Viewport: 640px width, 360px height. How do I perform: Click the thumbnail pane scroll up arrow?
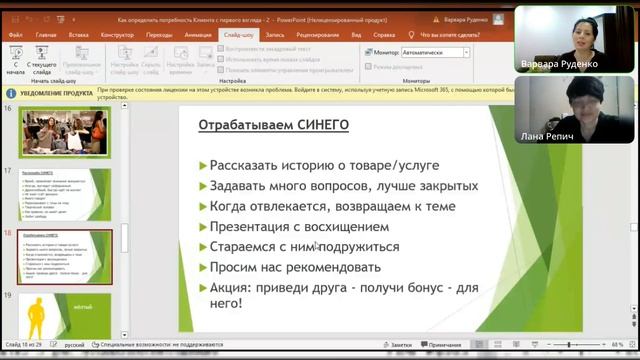pos(124,106)
